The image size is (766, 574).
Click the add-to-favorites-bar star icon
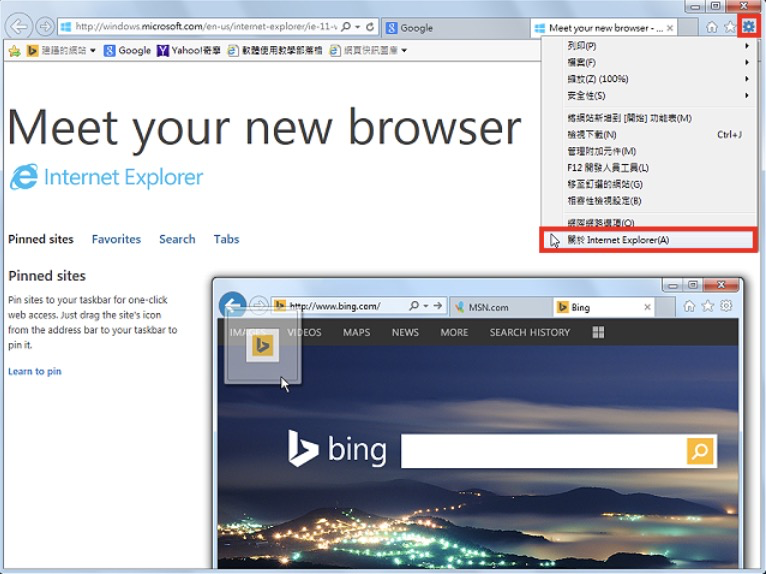(x=15, y=50)
